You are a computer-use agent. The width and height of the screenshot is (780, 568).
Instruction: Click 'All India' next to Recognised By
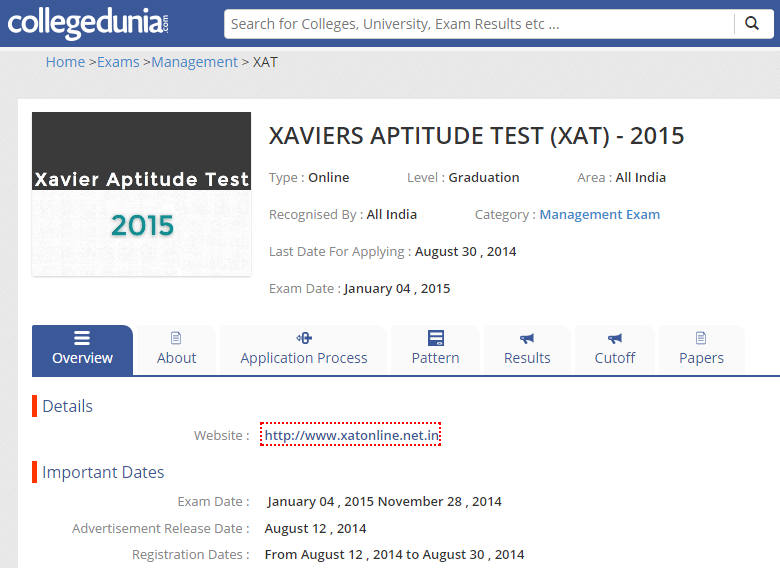[392, 214]
